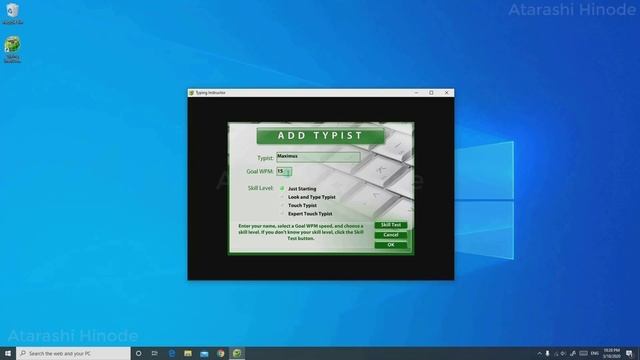Click the taskbar search box
The image size is (640, 360).
click(73, 353)
